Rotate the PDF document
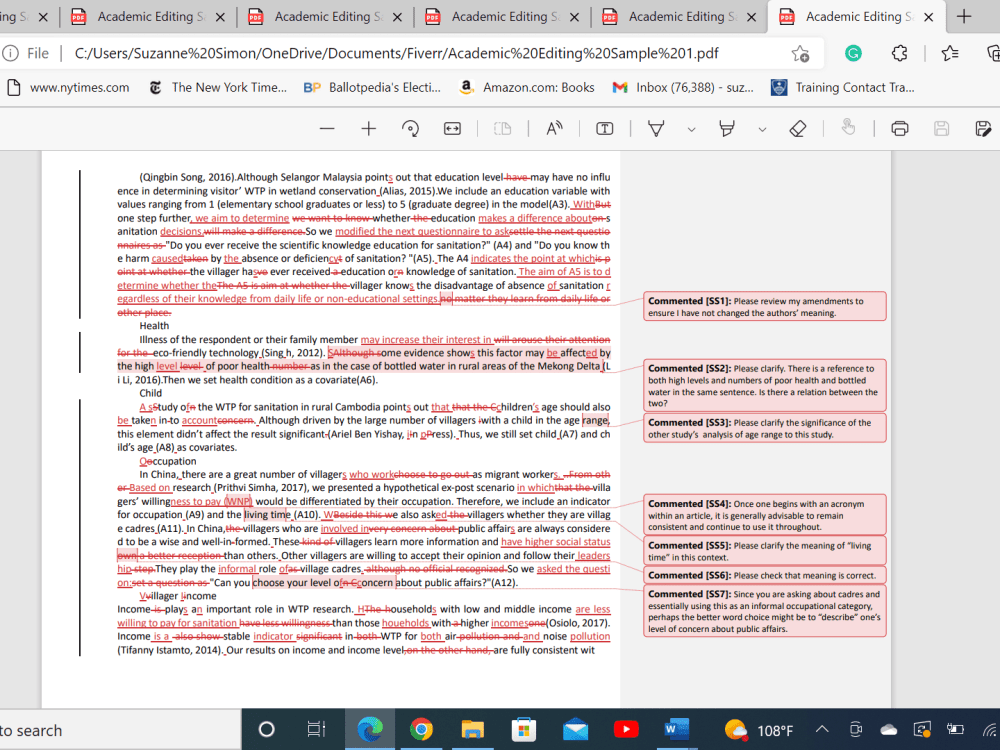Screen dimensions: 1000x750 click(x=409, y=128)
